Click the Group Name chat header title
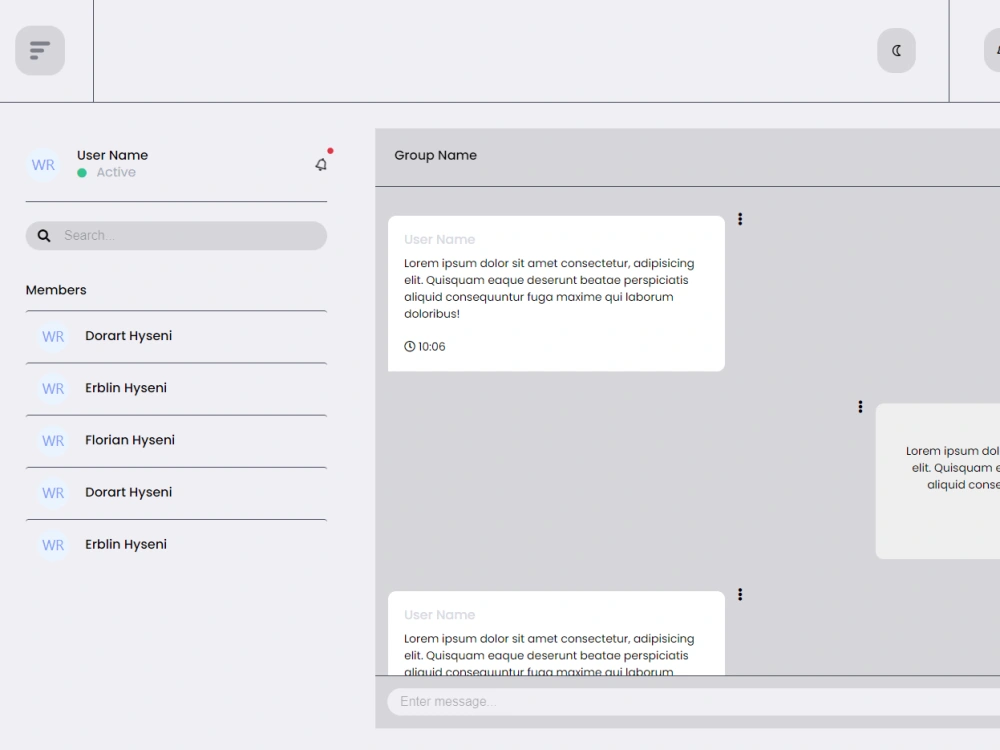Viewport: 1000px width, 750px height. [x=436, y=156]
